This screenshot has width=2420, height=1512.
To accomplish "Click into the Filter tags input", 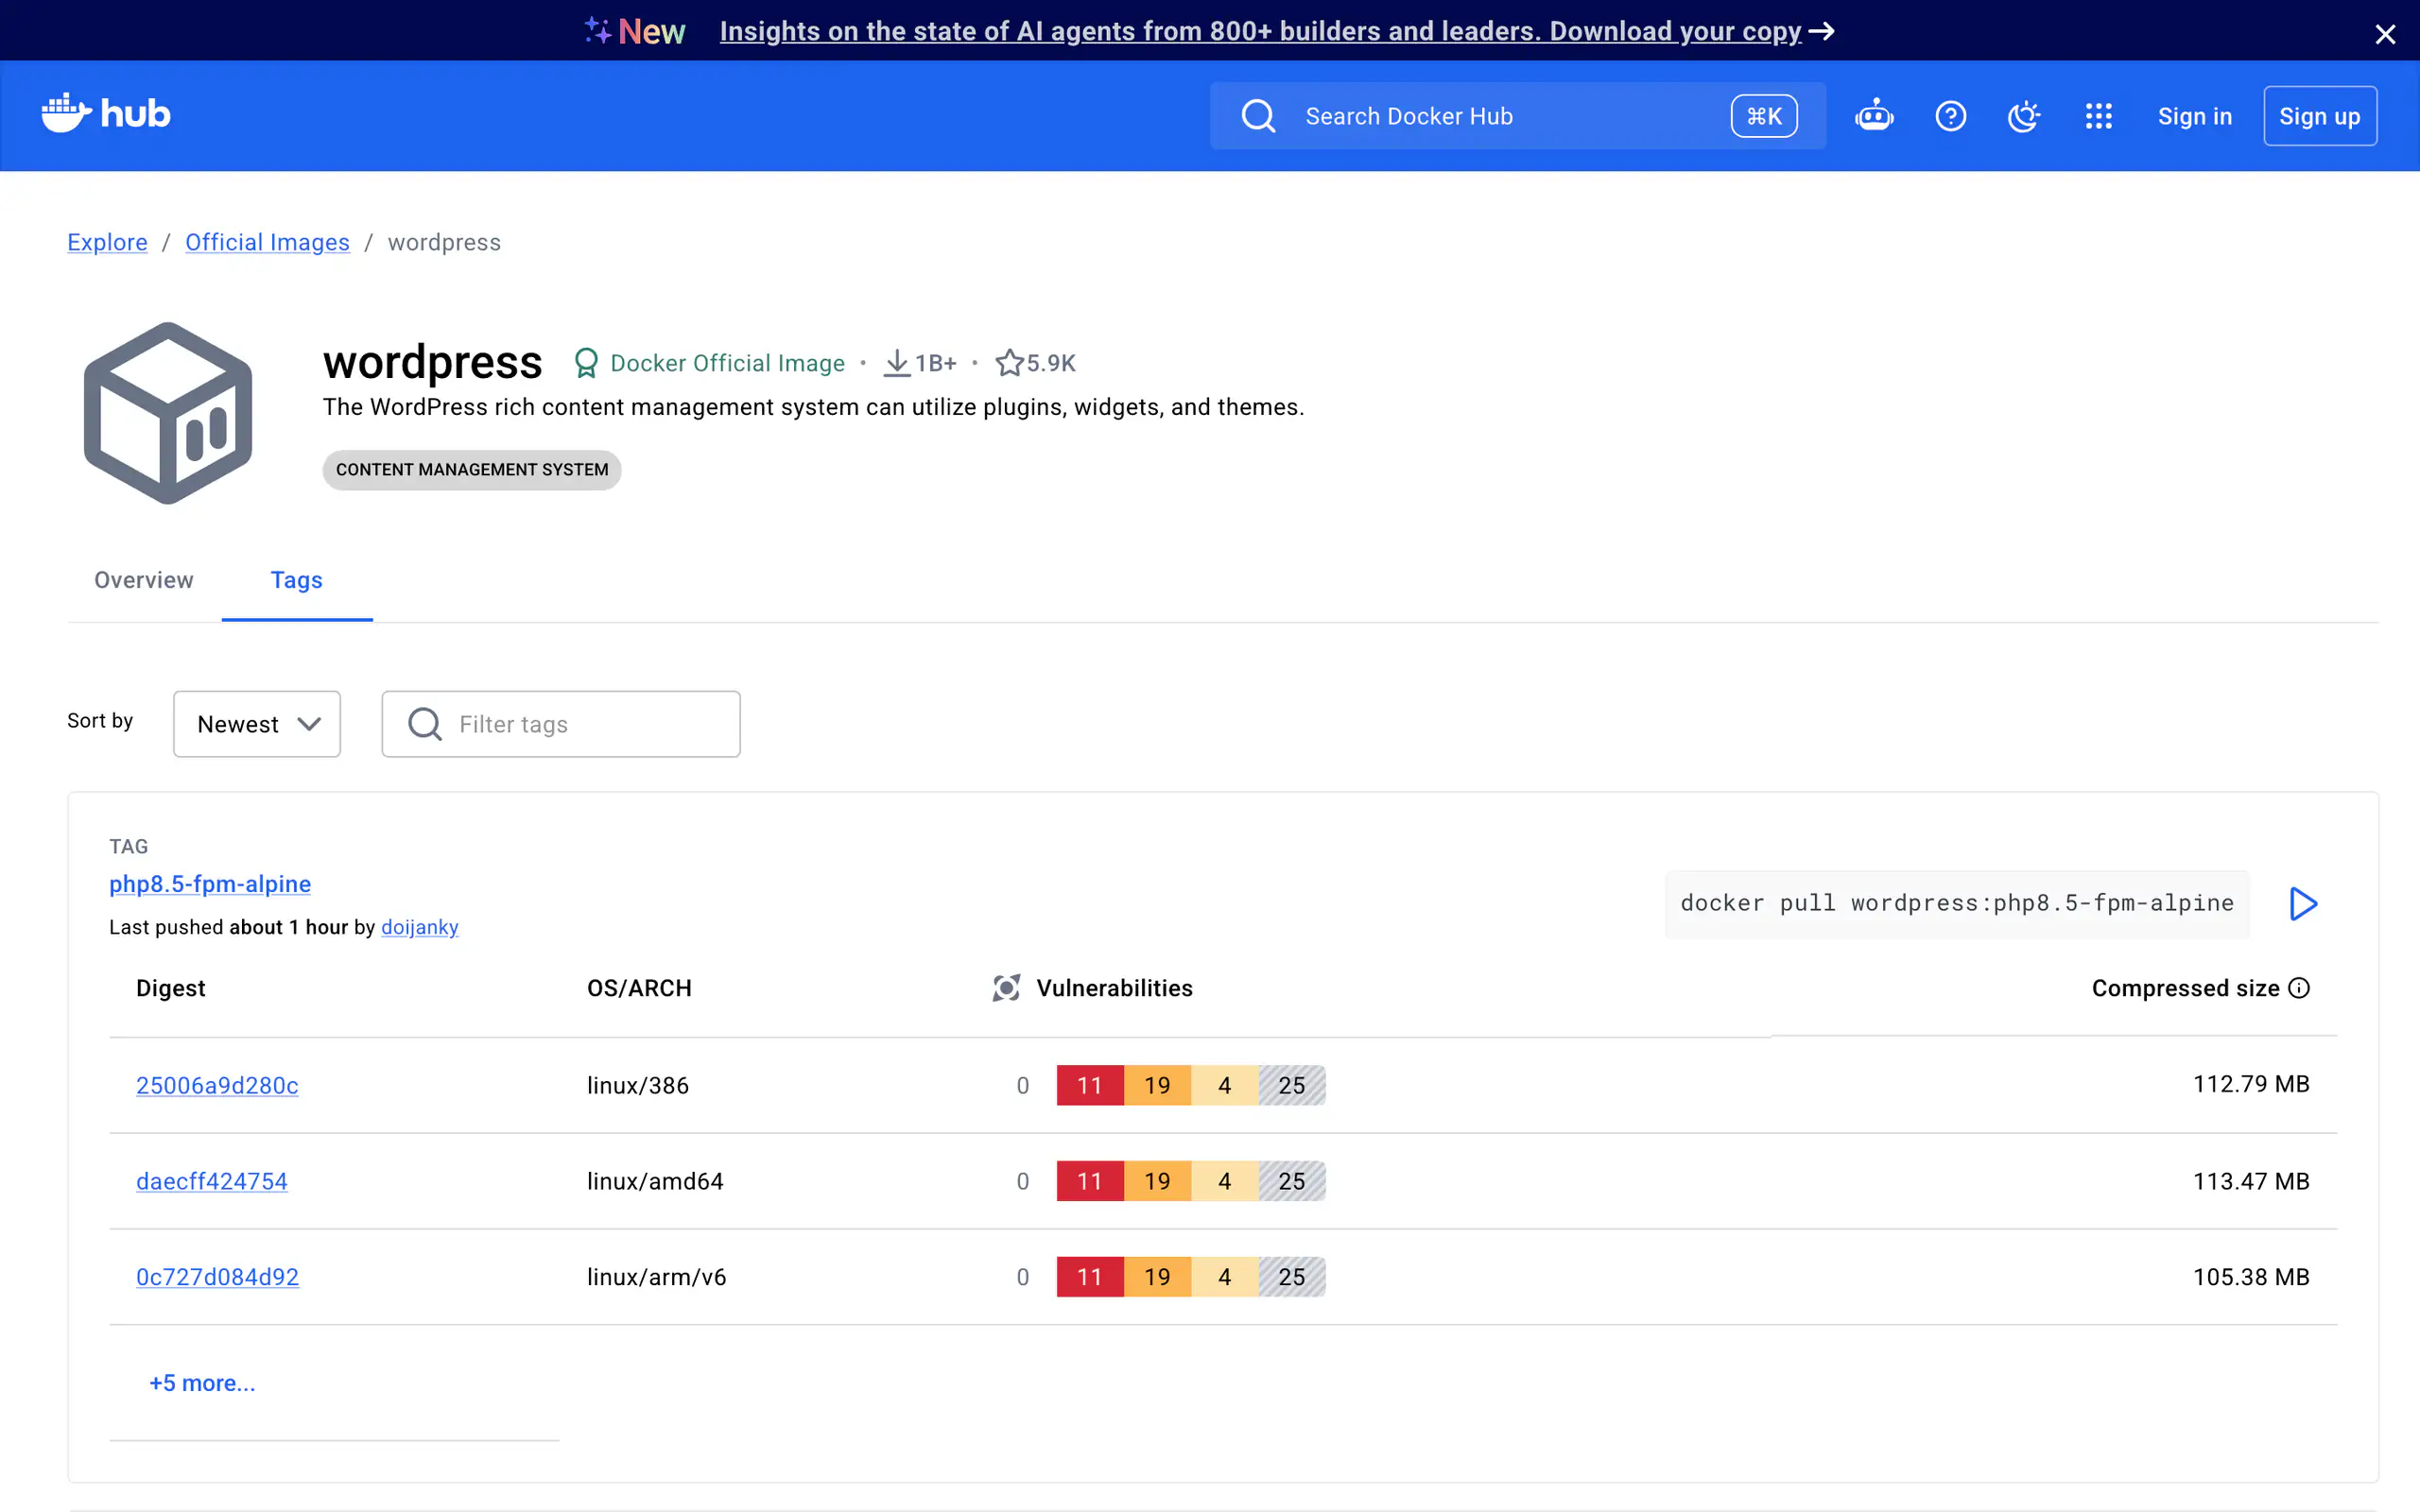I will (x=561, y=724).
